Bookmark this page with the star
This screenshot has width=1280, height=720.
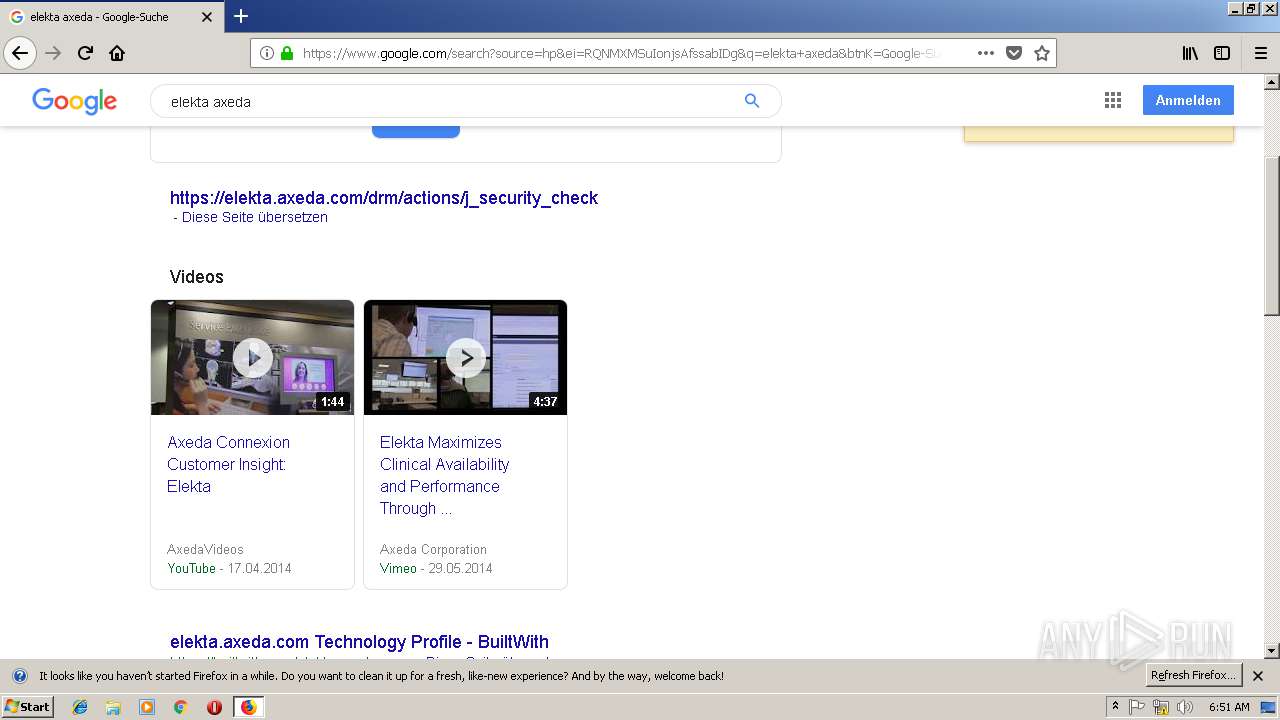(x=1042, y=53)
